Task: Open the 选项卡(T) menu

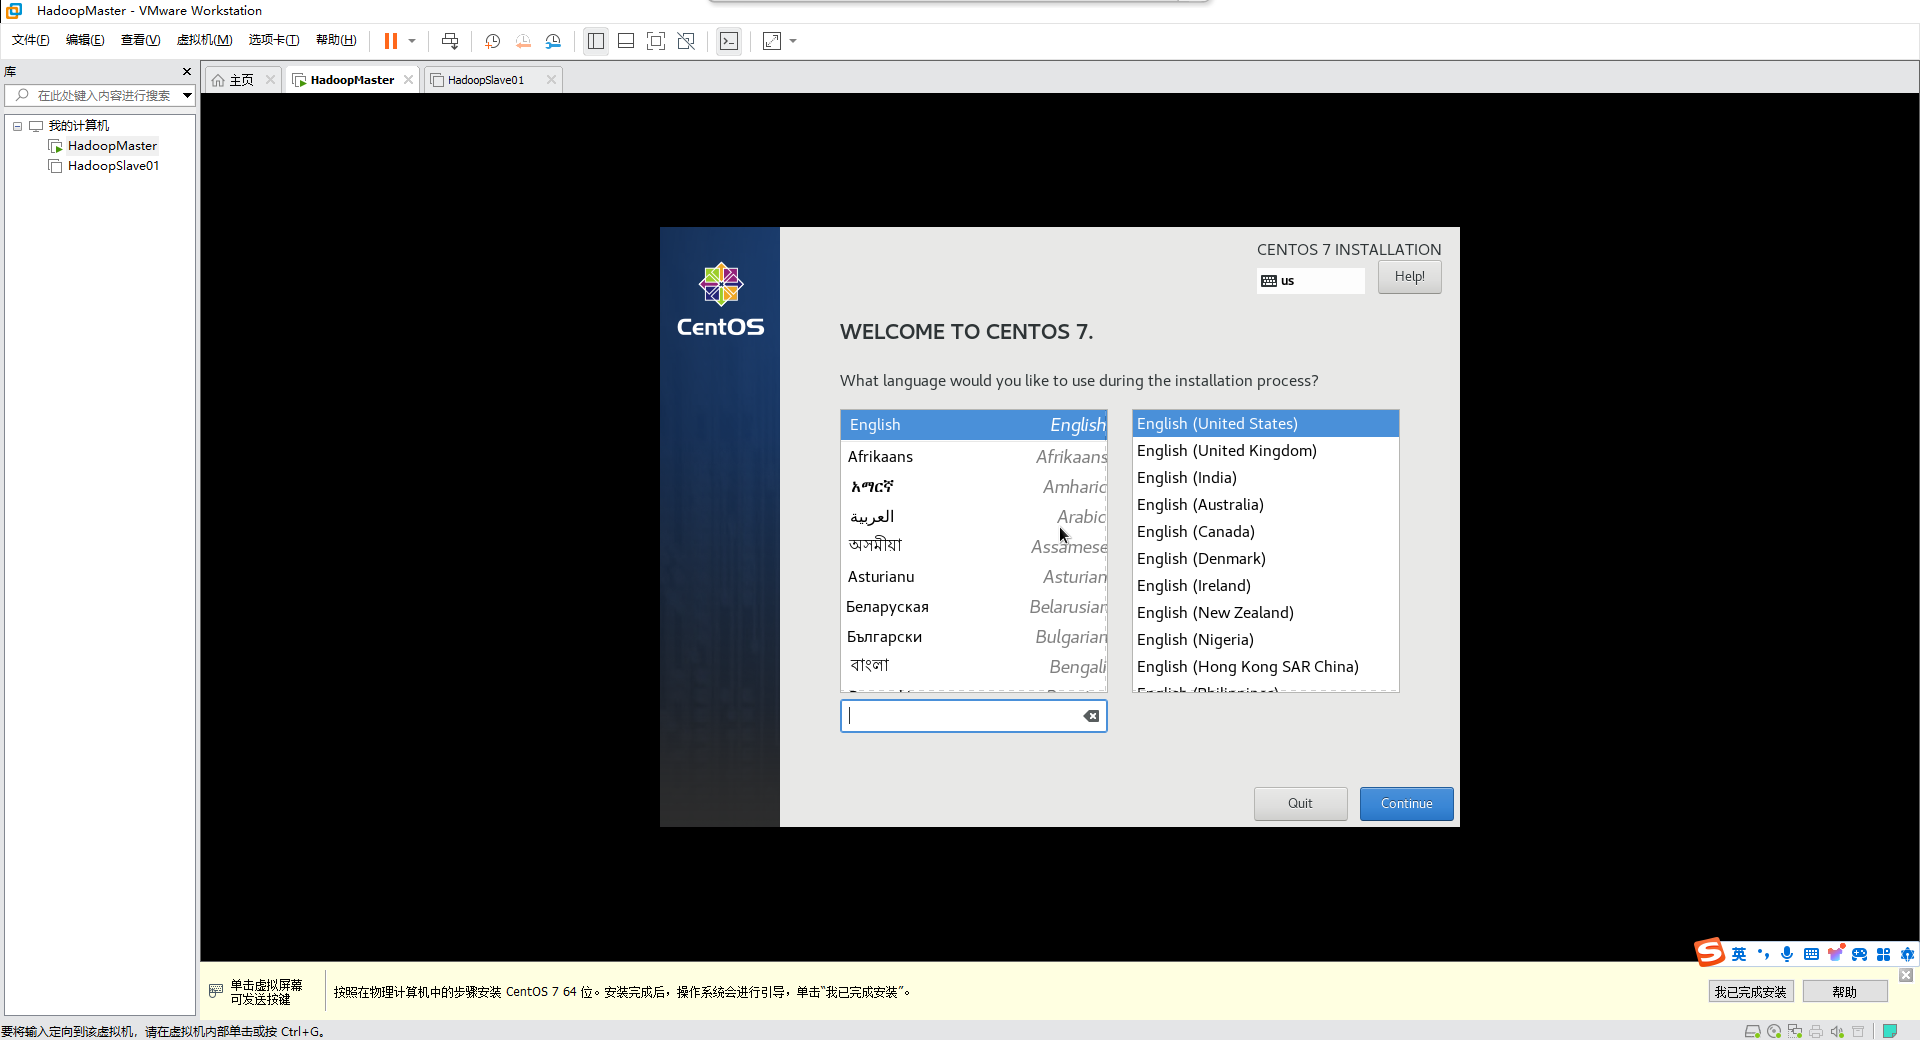Action: pos(274,40)
